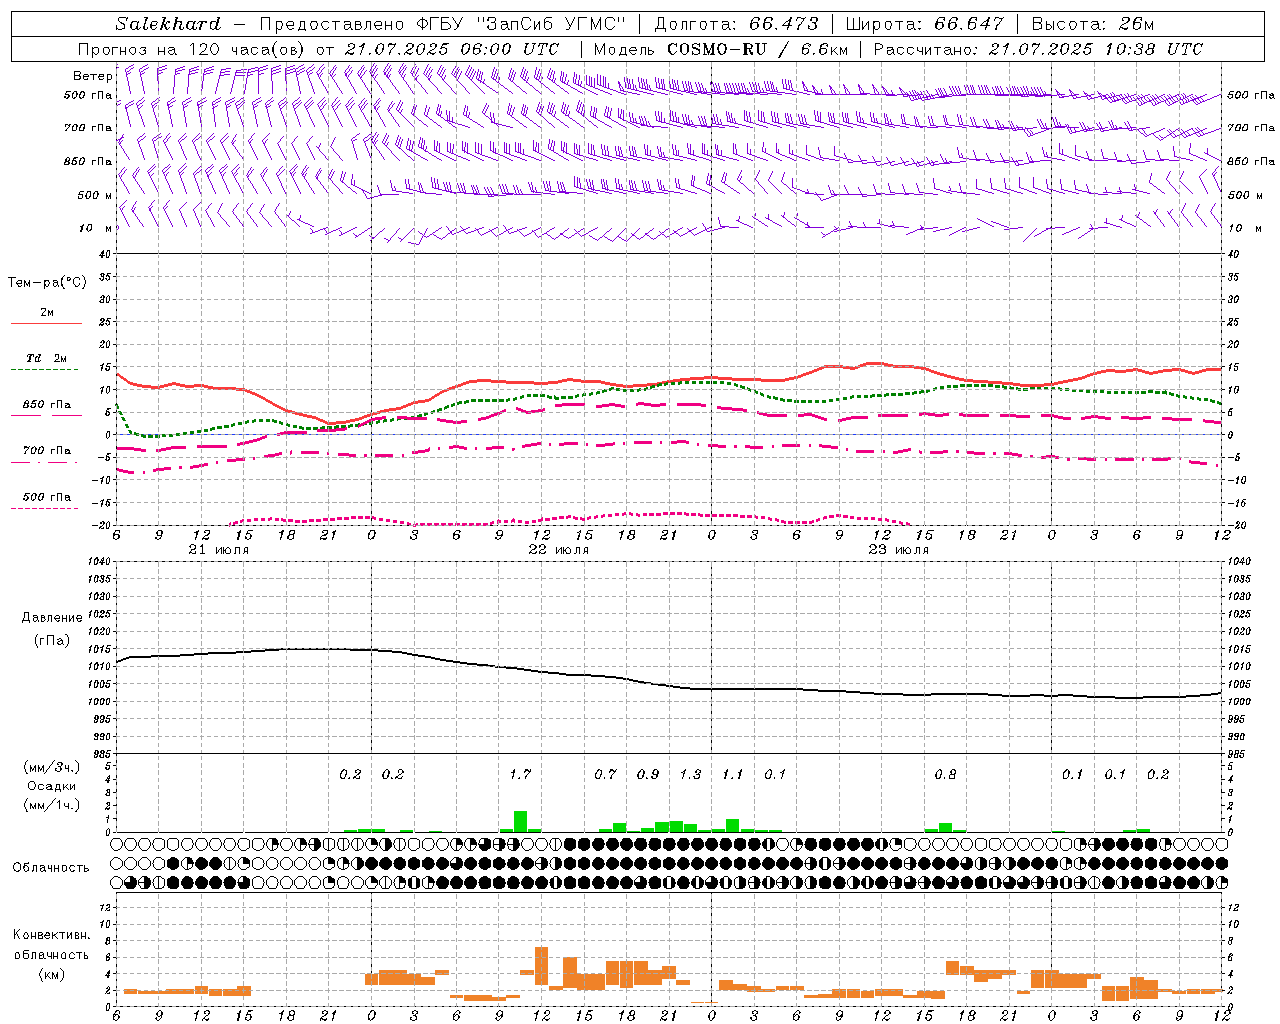The height and width of the screenshot is (1024, 1280).
Task: Click the 1.3 precipitation value
Action: pos(690,775)
